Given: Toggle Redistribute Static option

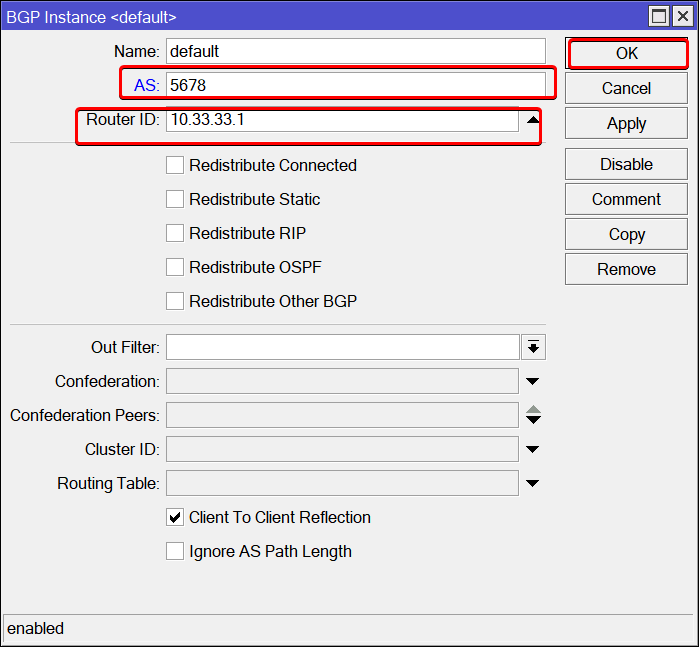Looking at the screenshot, I should 175,199.
